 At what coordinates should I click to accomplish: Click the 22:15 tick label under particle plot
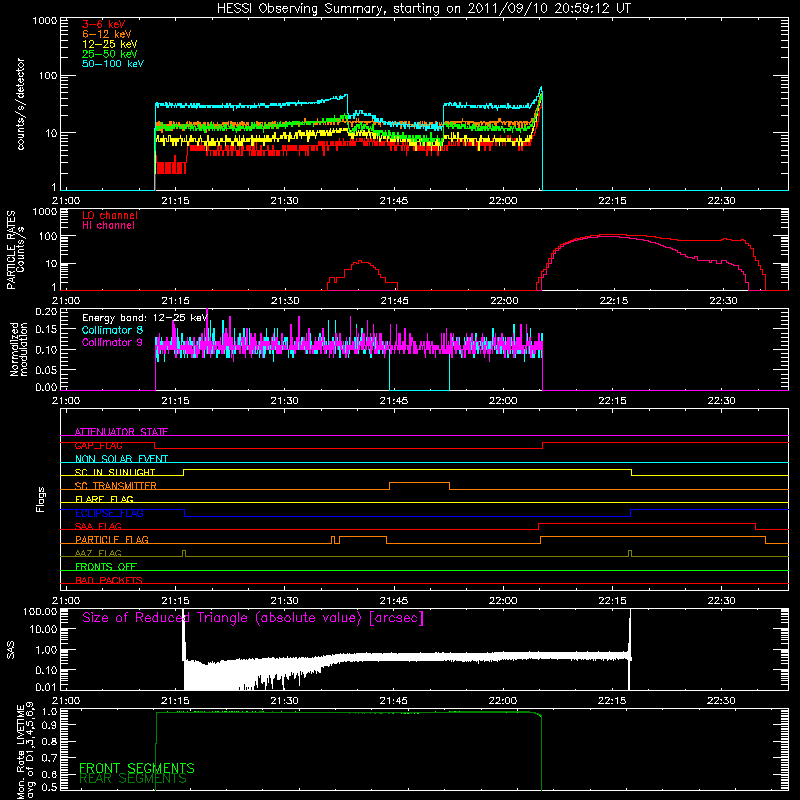click(x=613, y=301)
